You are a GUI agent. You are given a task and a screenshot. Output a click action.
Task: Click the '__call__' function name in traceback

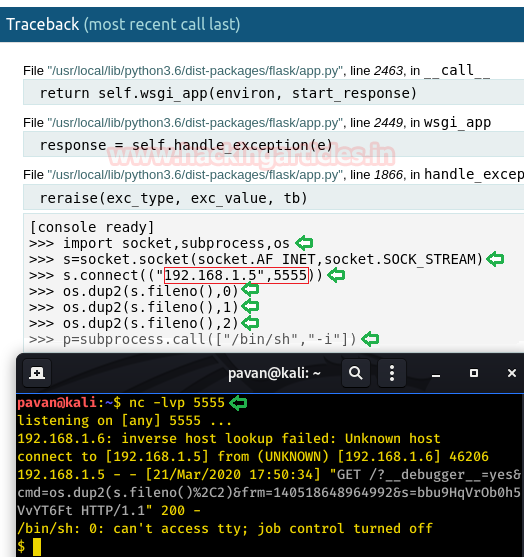[457, 70]
